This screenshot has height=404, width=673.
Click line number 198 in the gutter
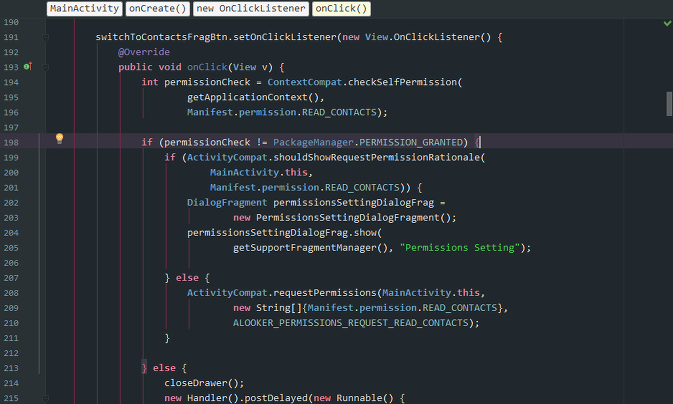pos(11,143)
